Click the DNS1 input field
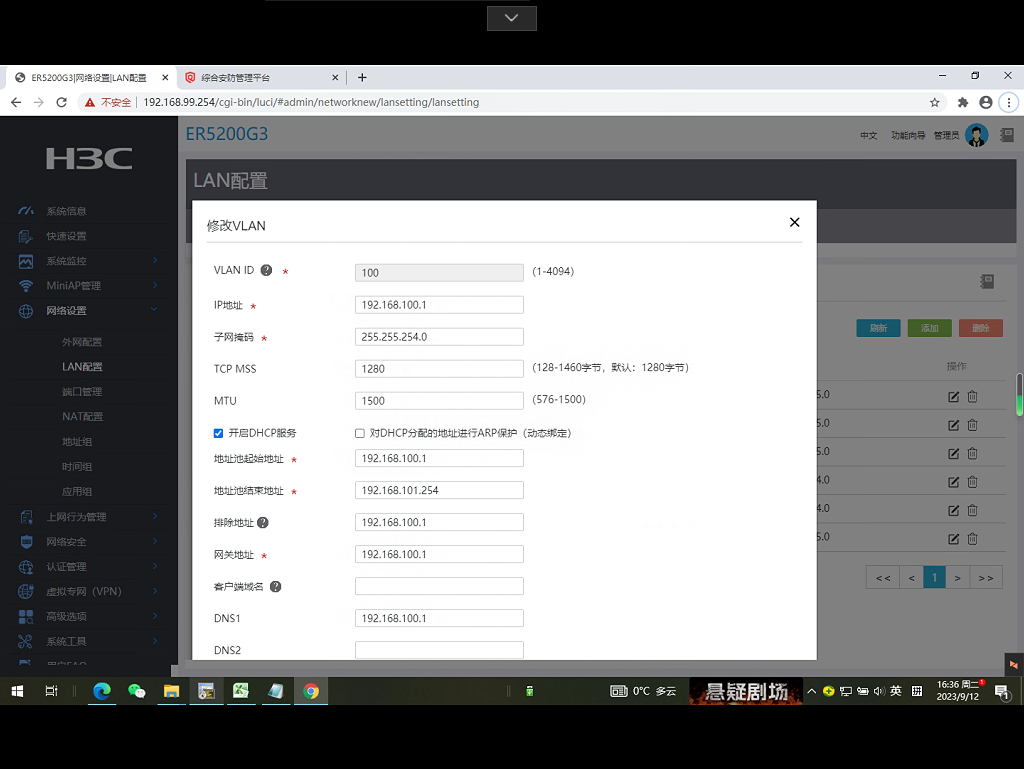Screen dimensions: 1024x769 tap(439, 618)
